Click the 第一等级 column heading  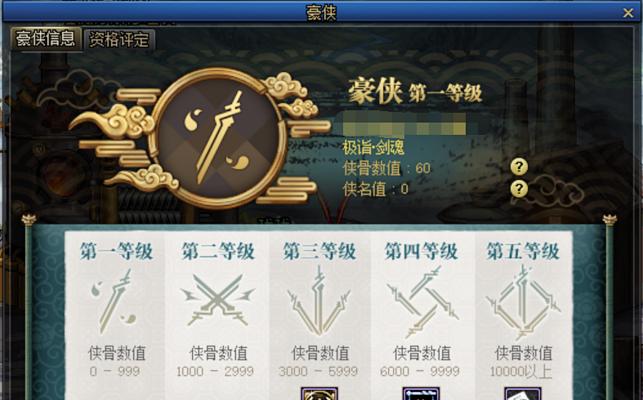coord(116,251)
